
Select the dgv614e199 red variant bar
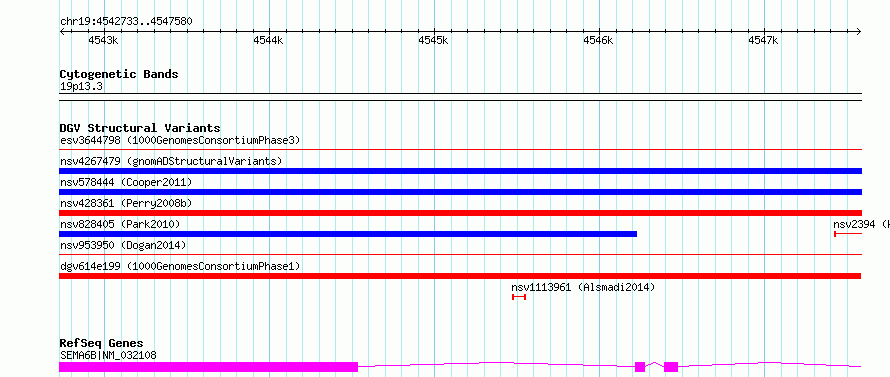(460, 276)
